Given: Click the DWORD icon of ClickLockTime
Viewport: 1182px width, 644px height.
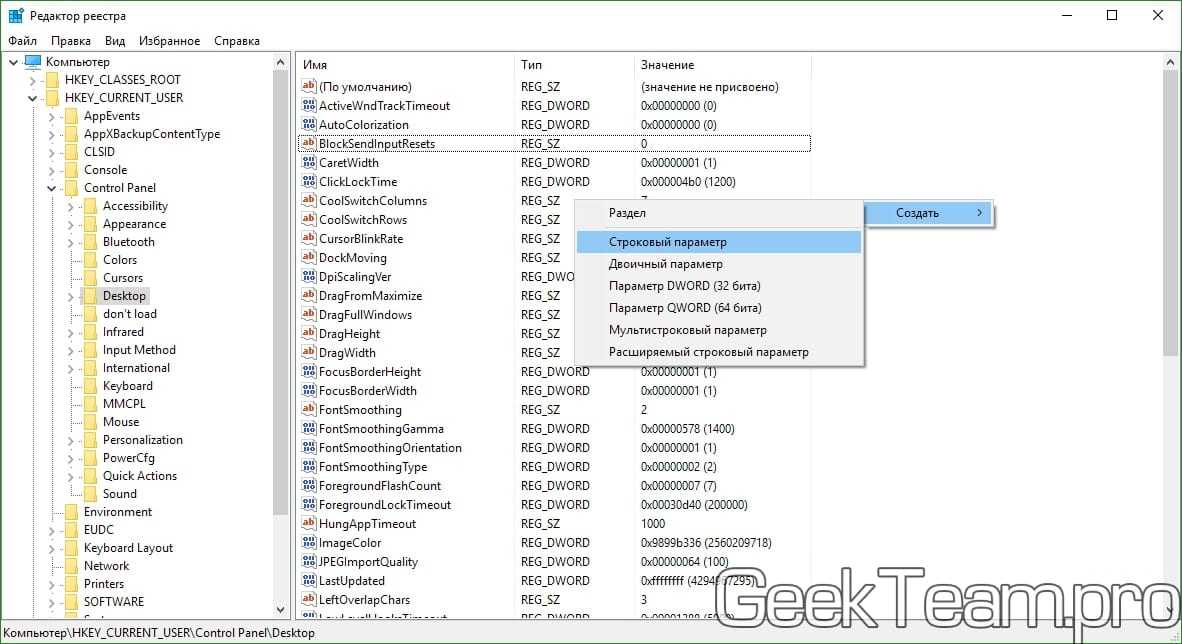Looking at the screenshot, I should [x=308, y=181].
